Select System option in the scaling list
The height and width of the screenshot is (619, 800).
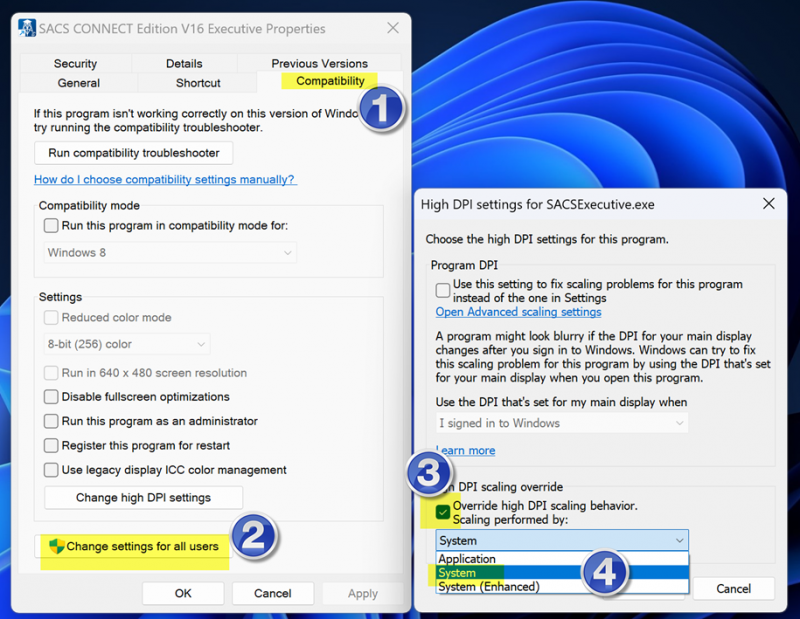(562, 573)
